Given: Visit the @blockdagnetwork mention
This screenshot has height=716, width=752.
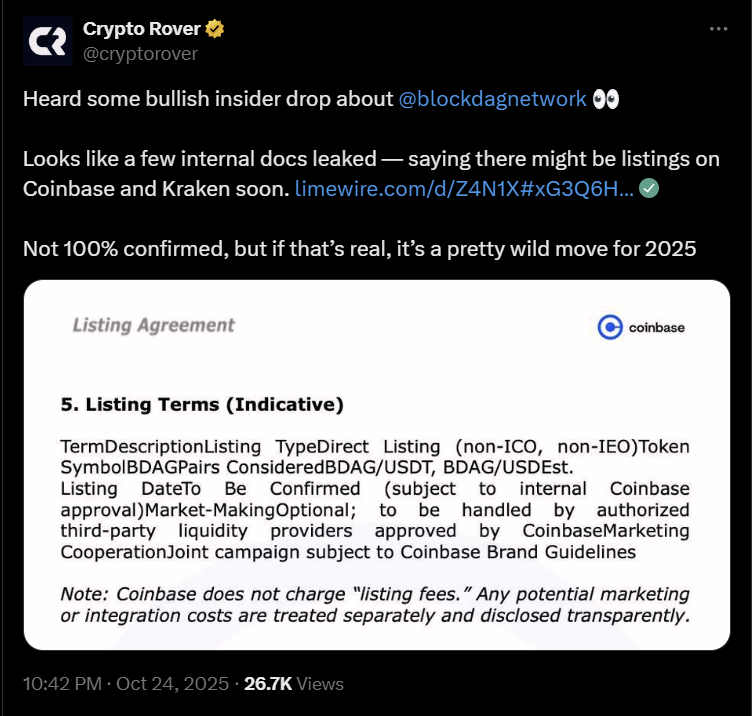Looking at the screenshot, I should click(x=492, y=99).
